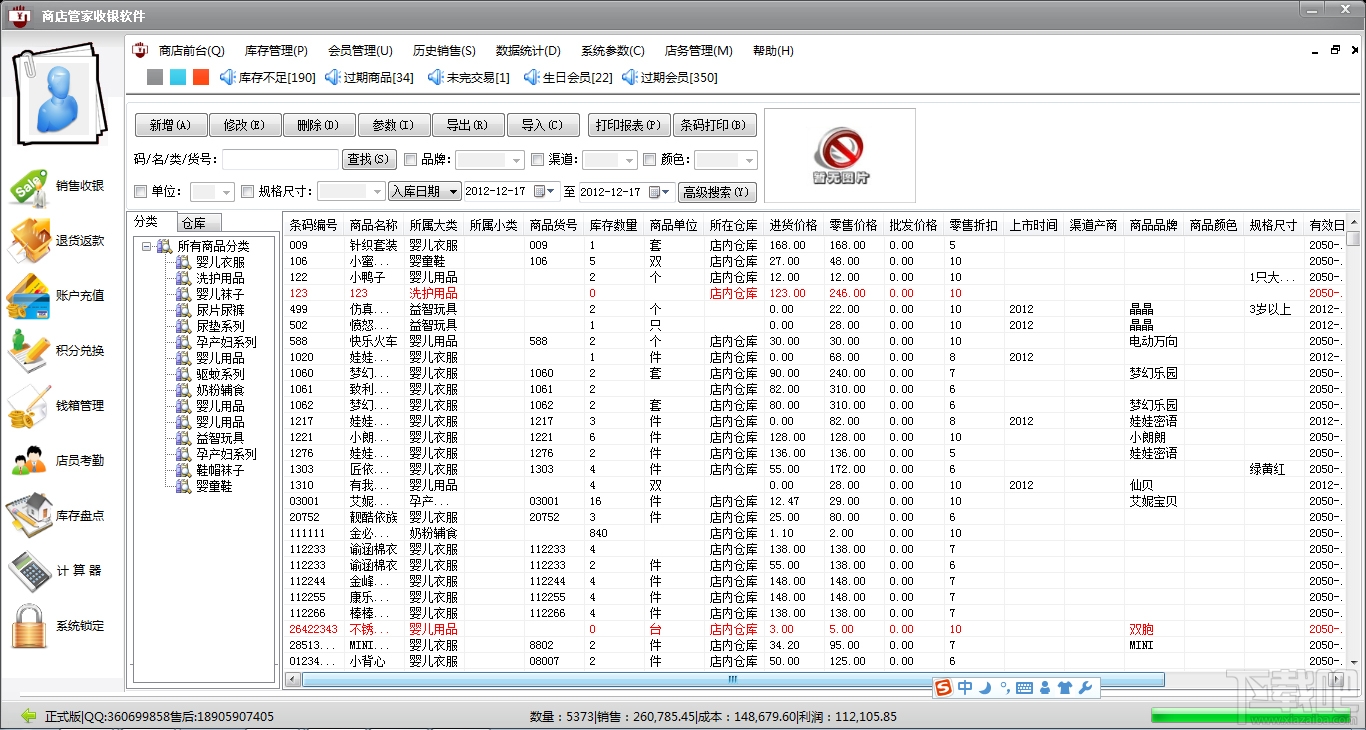Click the app logo icon beside 商店前台 menu

click(140, 50)
